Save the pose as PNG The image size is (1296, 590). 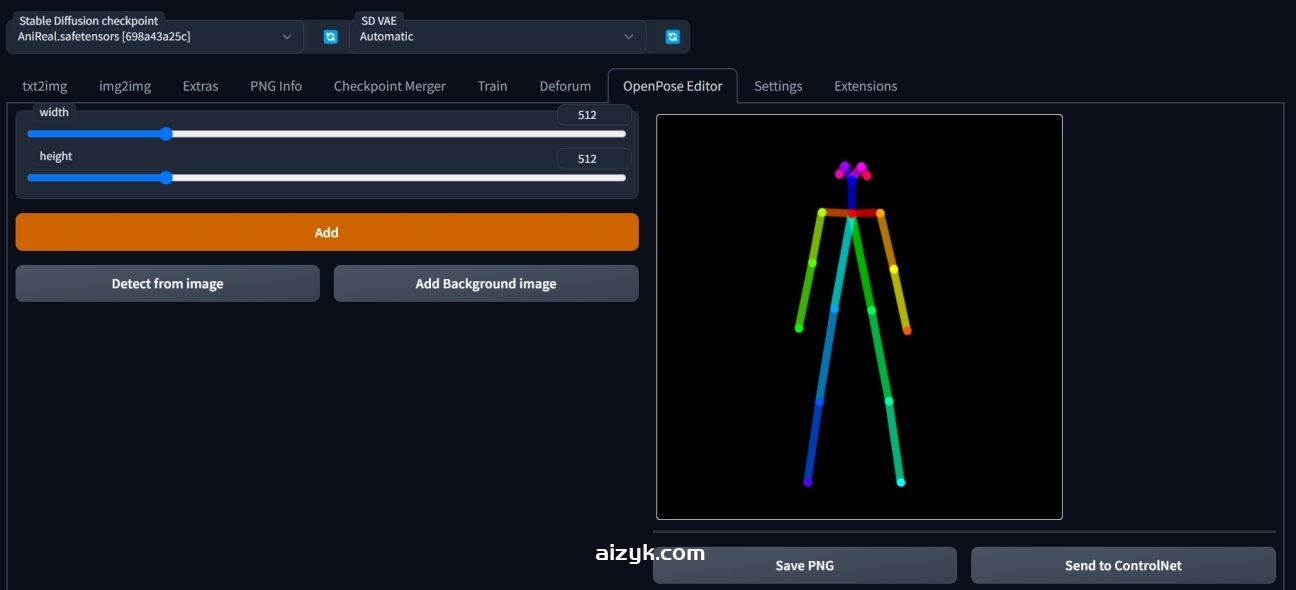click(805, 565)
